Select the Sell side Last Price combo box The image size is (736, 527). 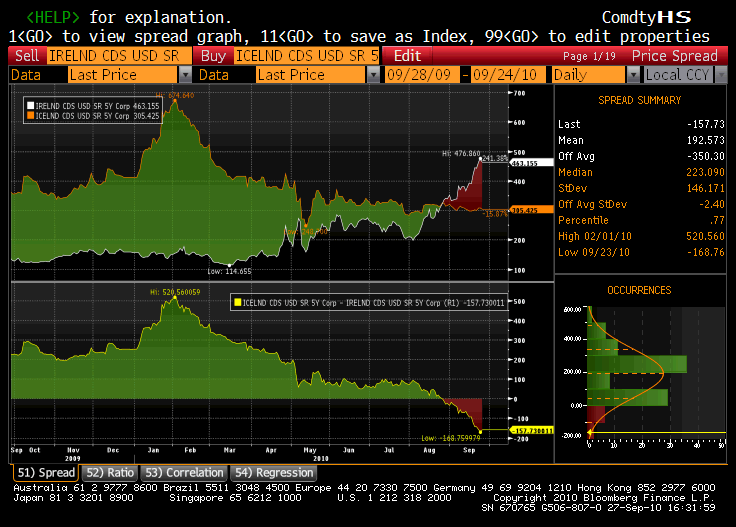[x=123, y=75]
